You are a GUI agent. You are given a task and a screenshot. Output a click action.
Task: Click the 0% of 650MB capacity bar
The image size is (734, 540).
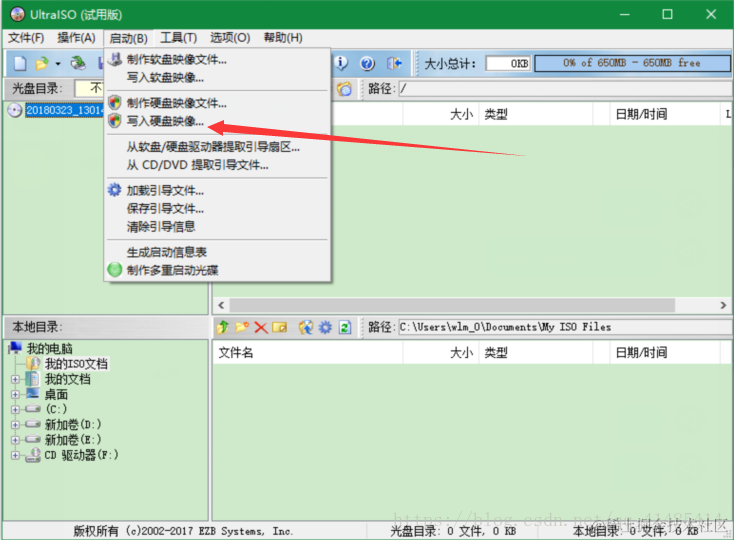(632, 63)
